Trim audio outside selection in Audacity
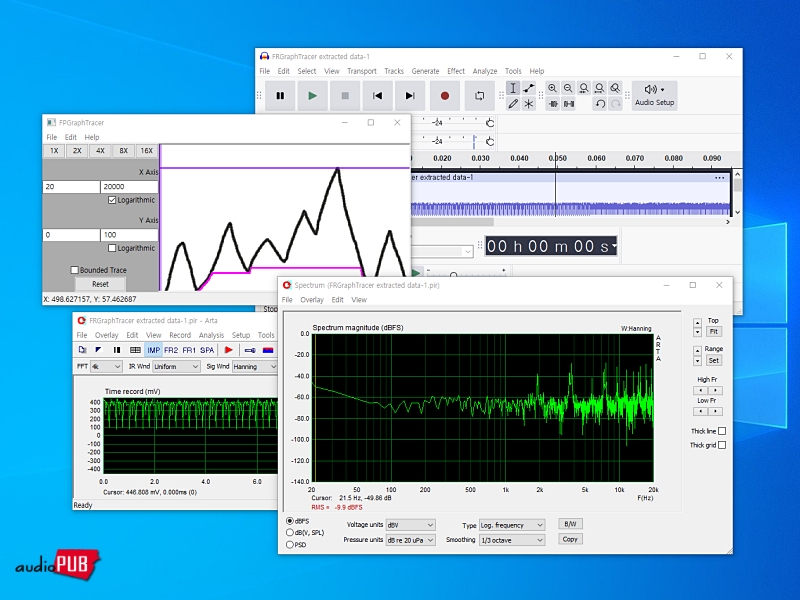 click(553, 104)
